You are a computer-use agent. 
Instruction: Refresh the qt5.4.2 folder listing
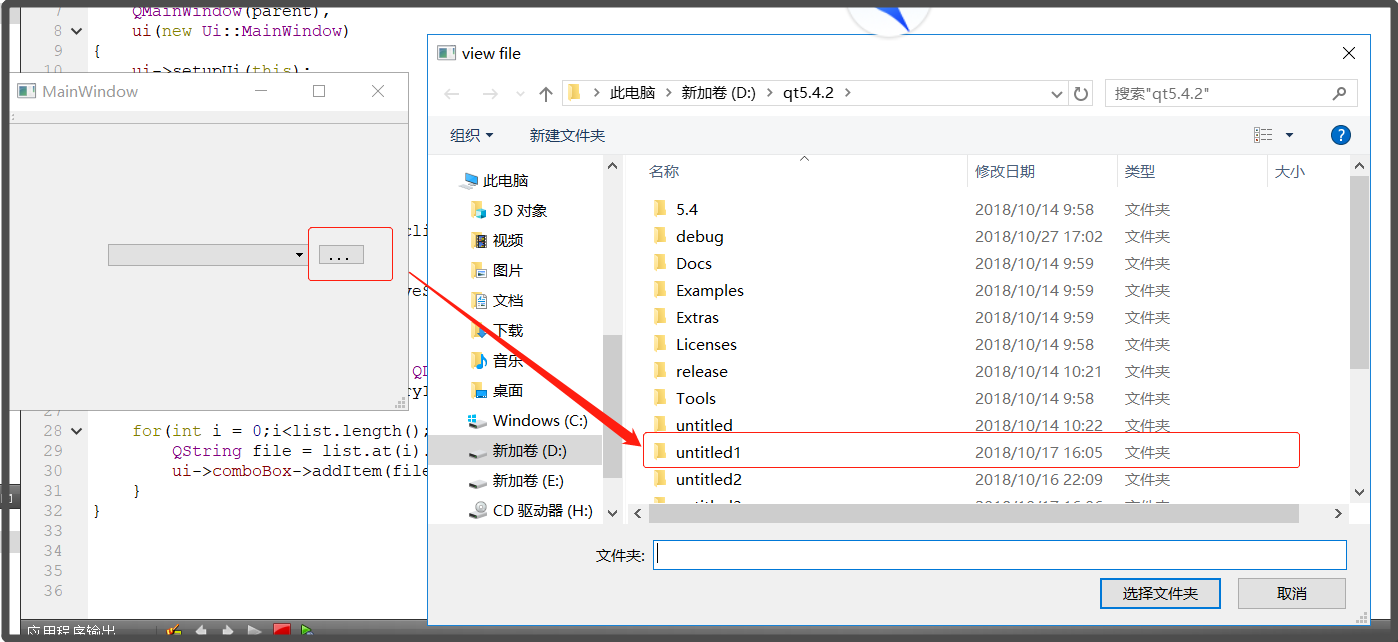[x=1081, y=92]
